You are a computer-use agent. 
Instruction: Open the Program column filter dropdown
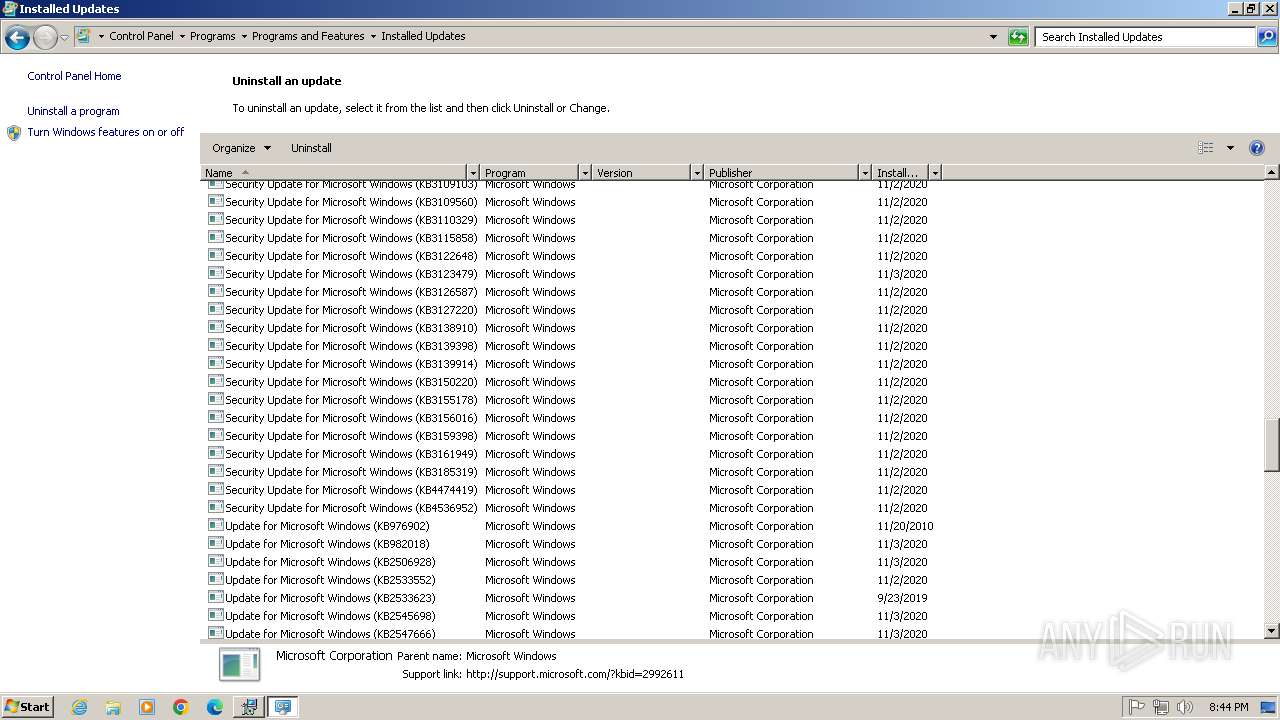click(585, 173)
